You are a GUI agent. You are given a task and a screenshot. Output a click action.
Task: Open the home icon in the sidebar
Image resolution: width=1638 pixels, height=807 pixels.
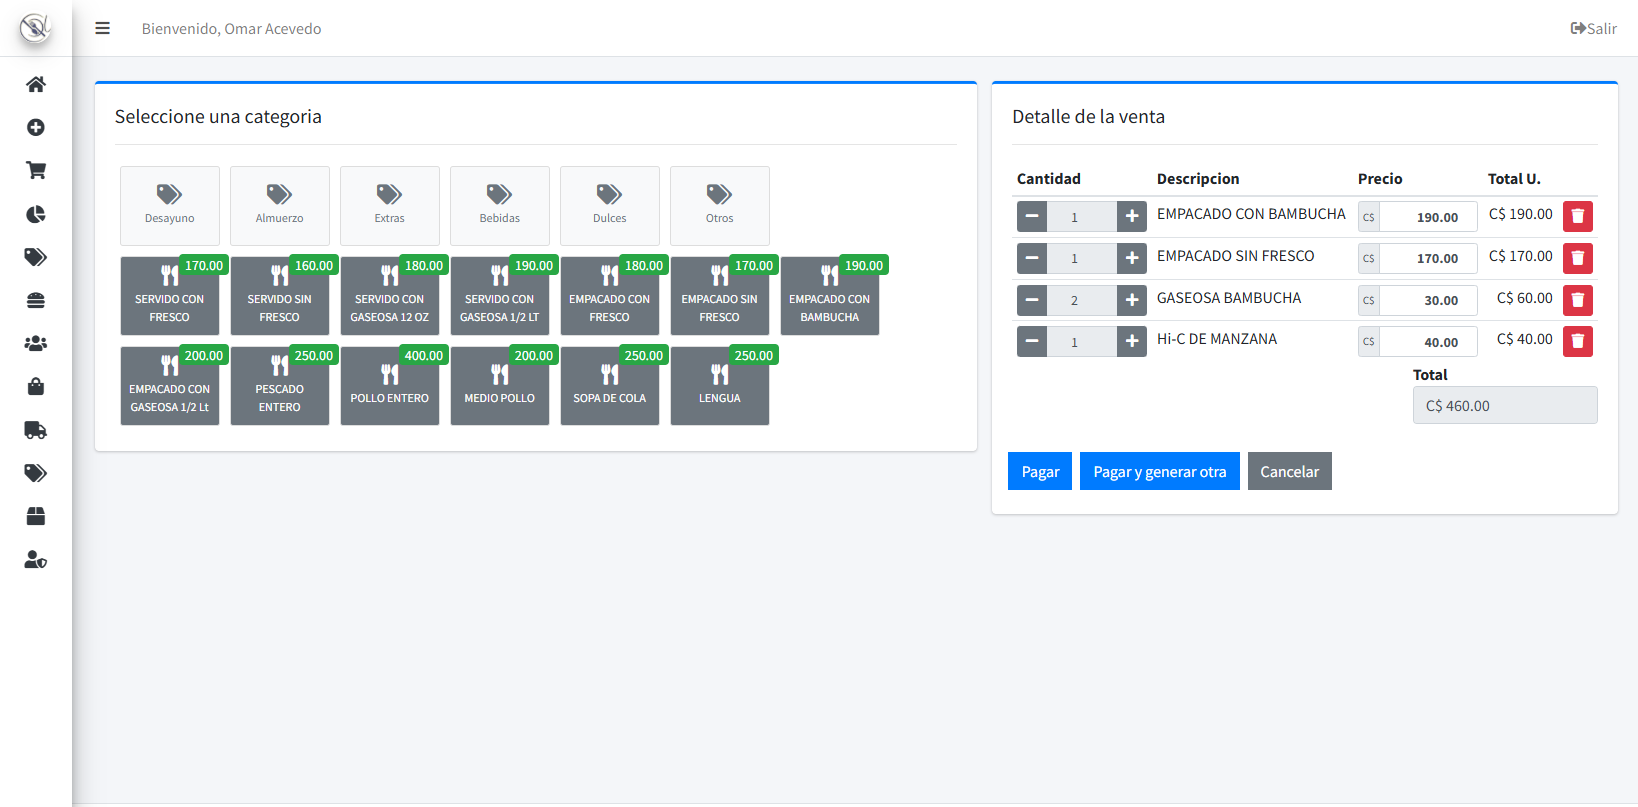[36, 84]
